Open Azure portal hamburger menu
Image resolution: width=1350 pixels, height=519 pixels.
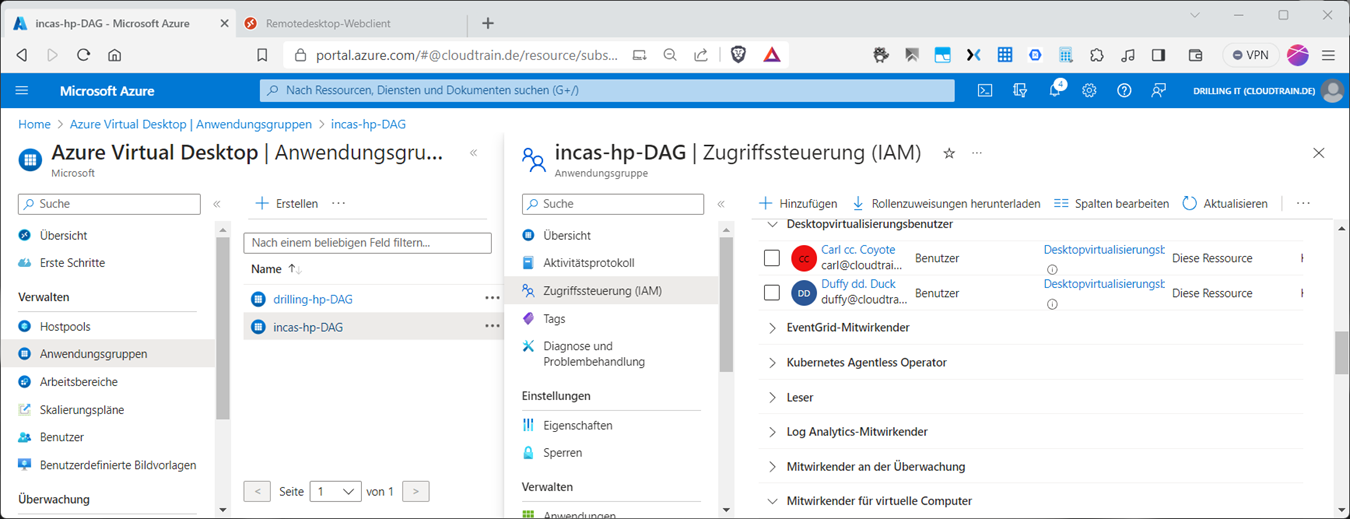click(x=22, y=90)
